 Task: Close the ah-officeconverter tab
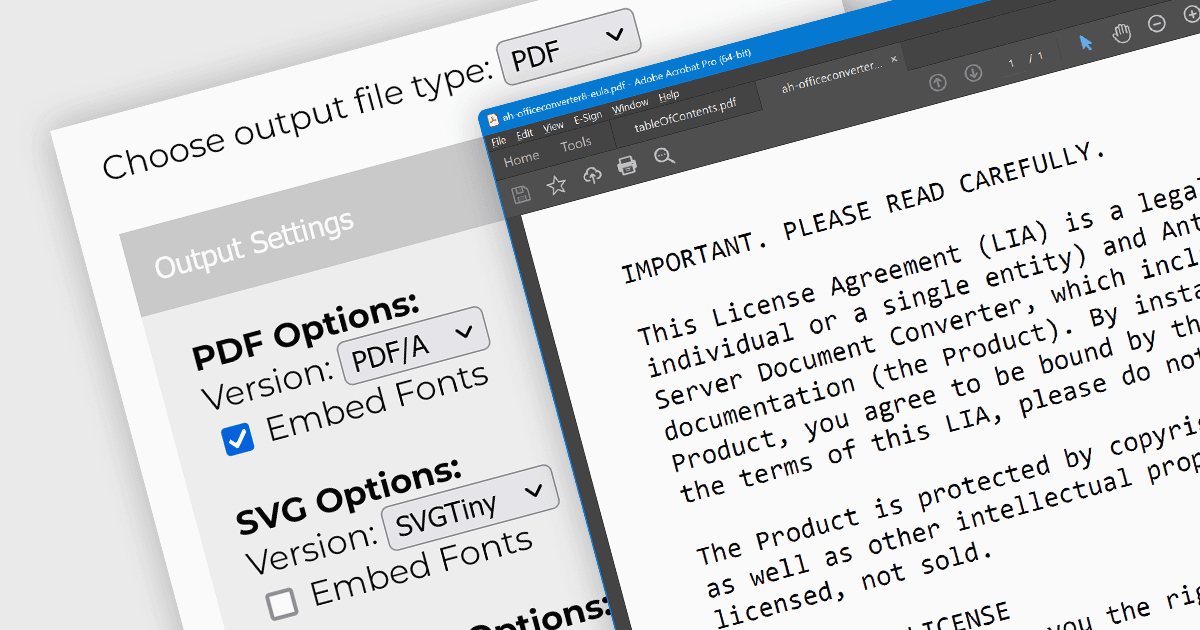point(894,60)
